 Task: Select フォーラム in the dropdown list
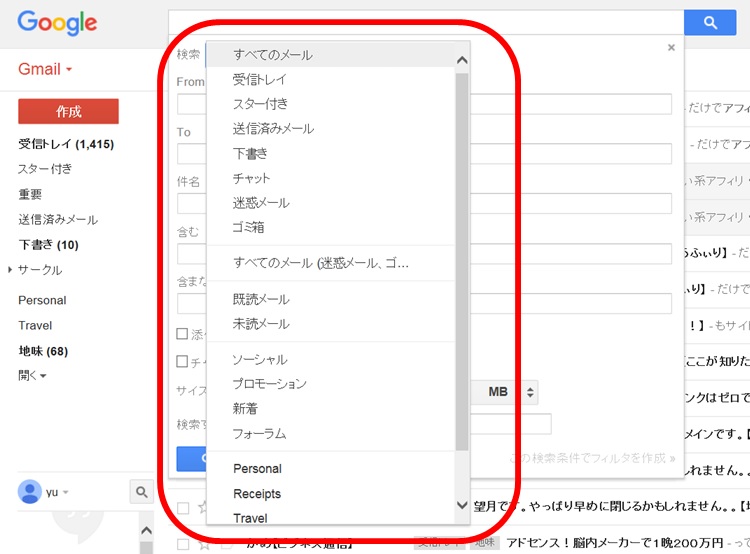pyautogui.click(x=331, y=434)
